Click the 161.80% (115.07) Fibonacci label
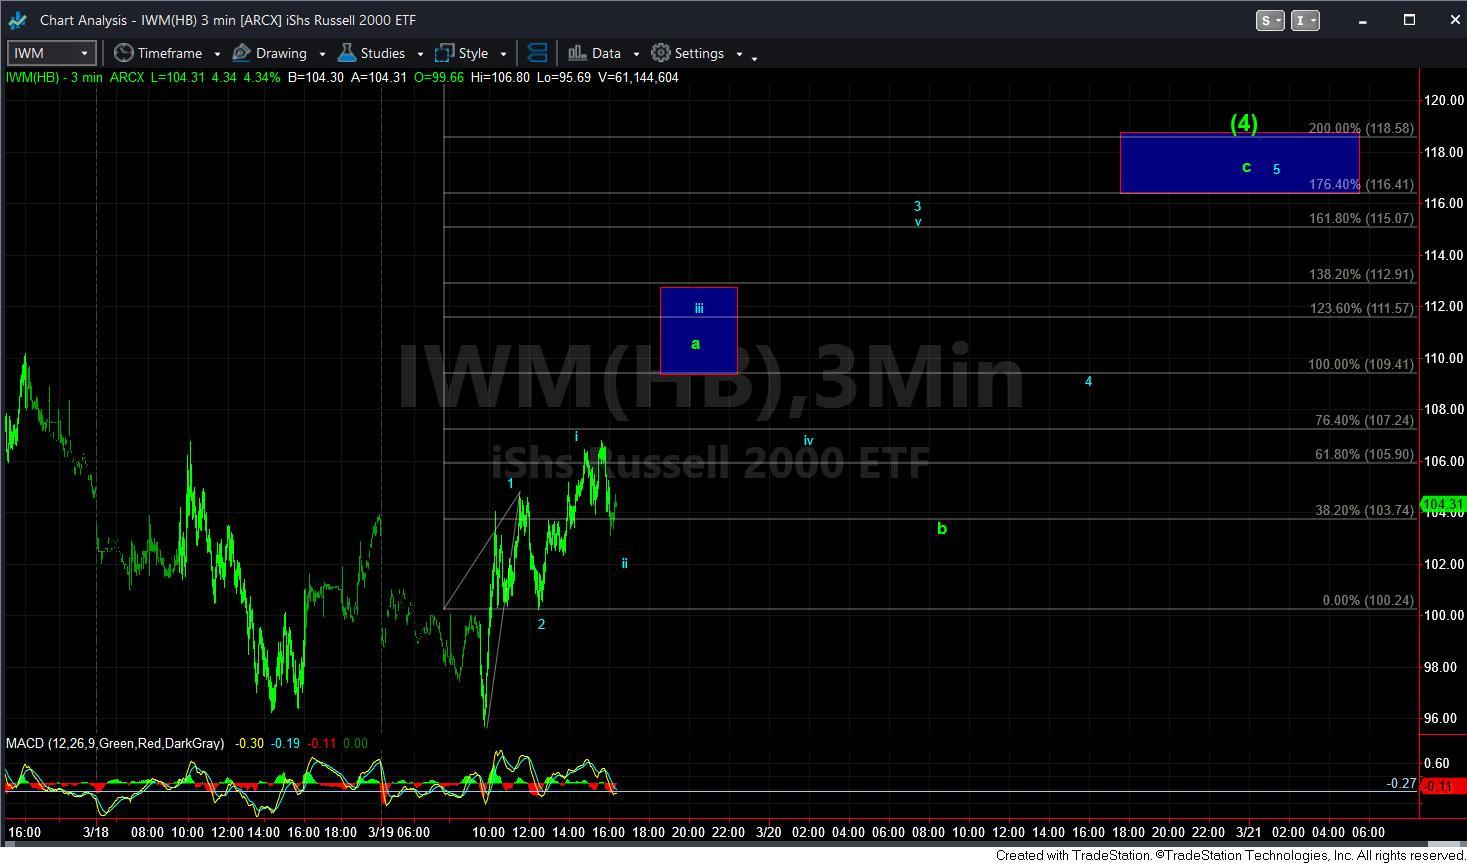The height and width of the screenshot is (863, 1467). click(1361, 218)
